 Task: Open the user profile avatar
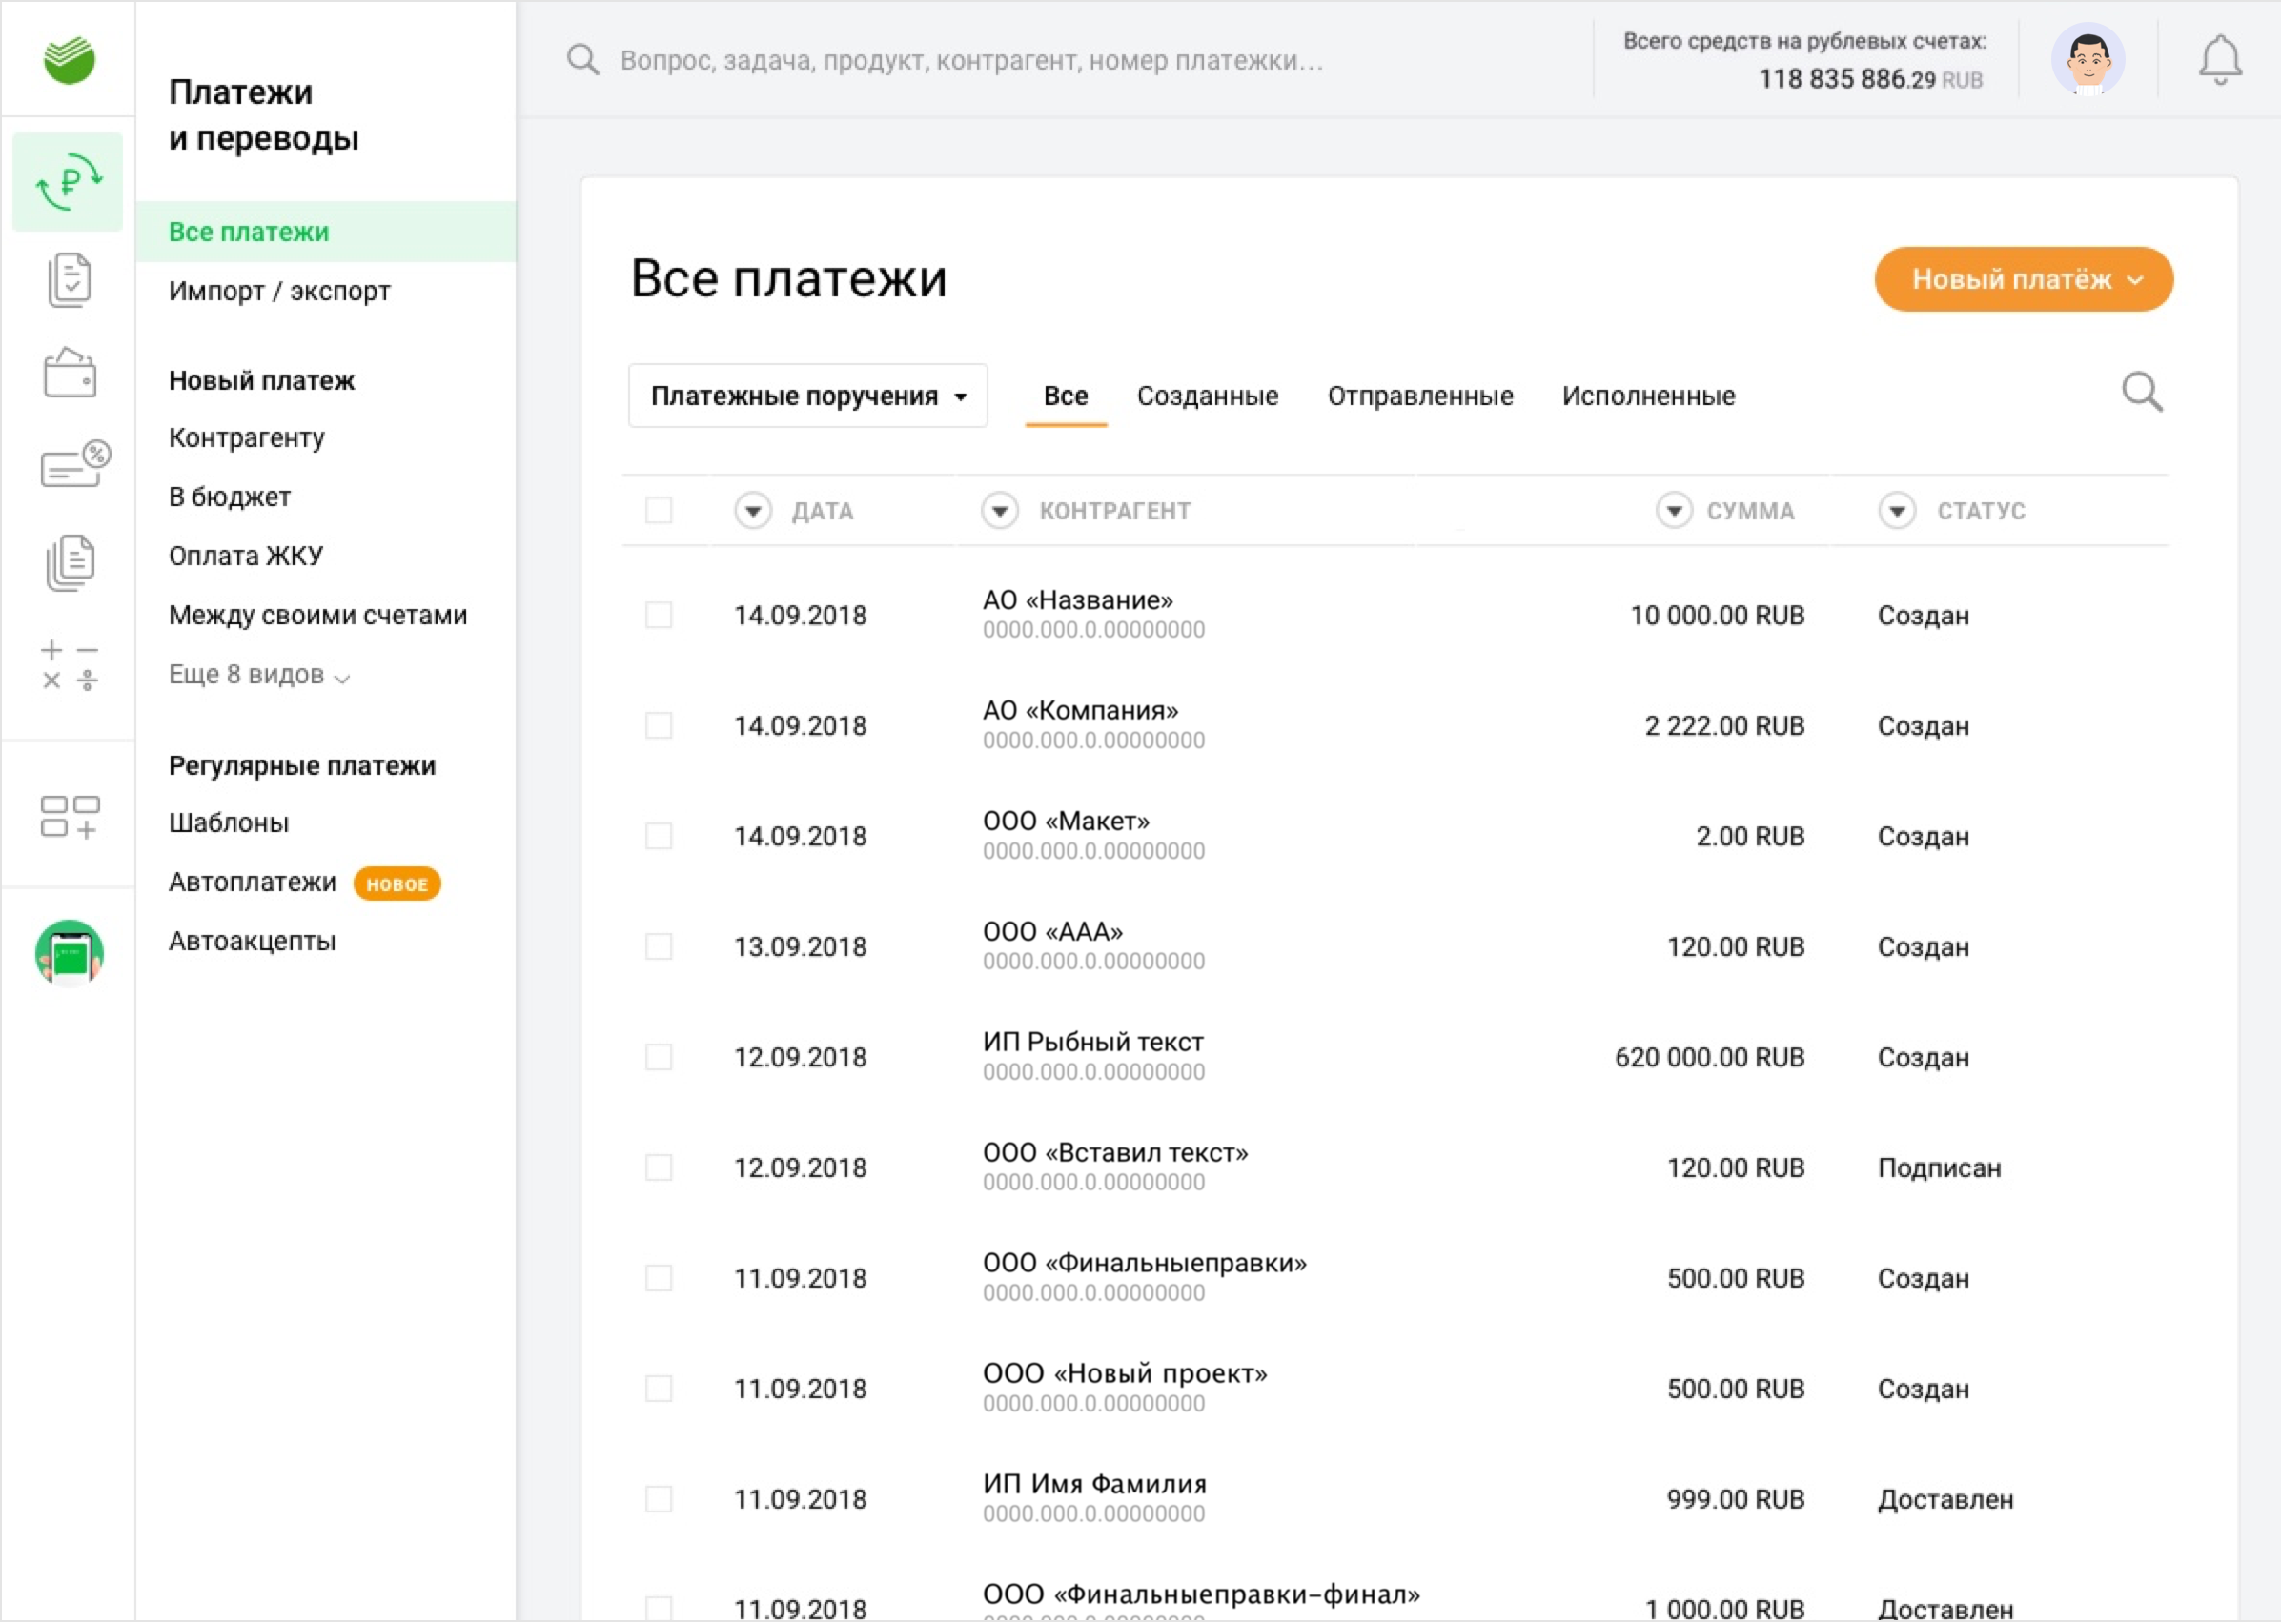pyautogui.click(x=2088, y=60)
